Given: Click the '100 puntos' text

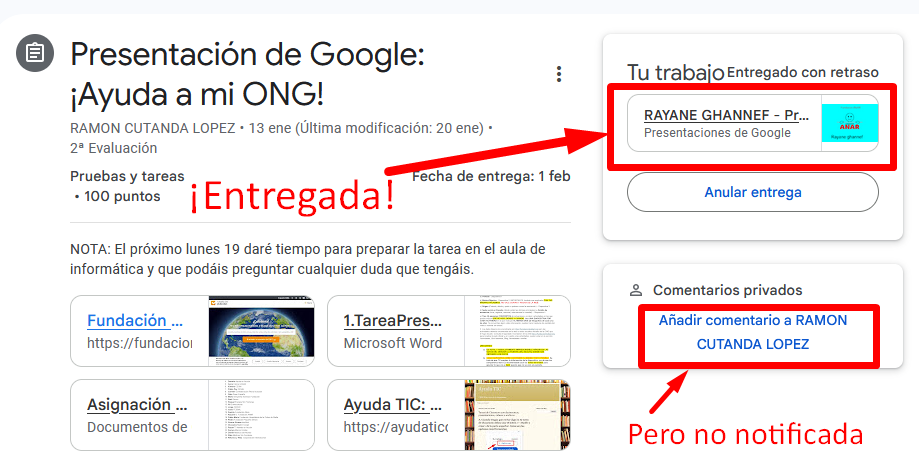Looking at the screenshot, I should (122, 196).
